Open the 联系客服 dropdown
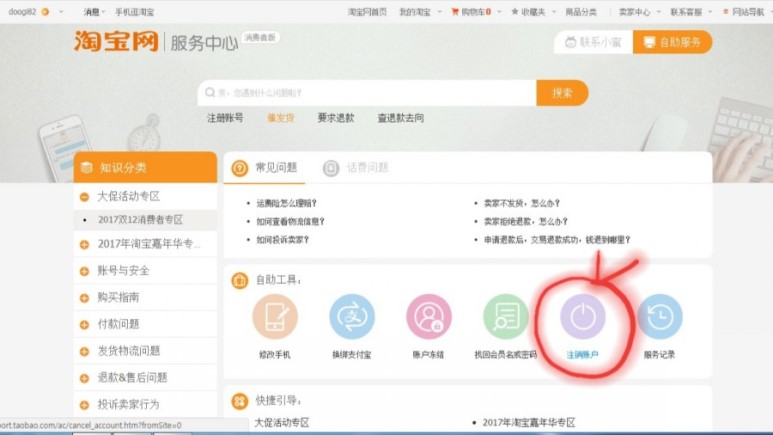 (x=691, y=12)
